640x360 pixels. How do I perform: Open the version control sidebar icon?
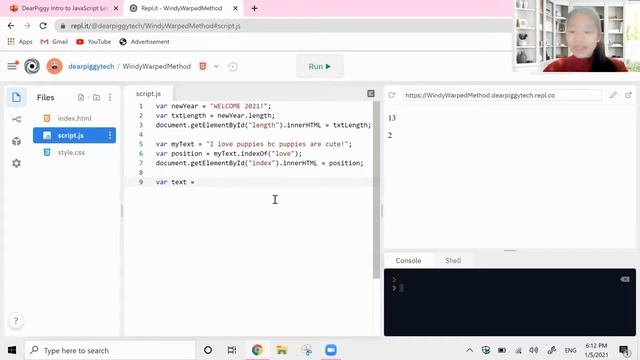coord(16,119)
